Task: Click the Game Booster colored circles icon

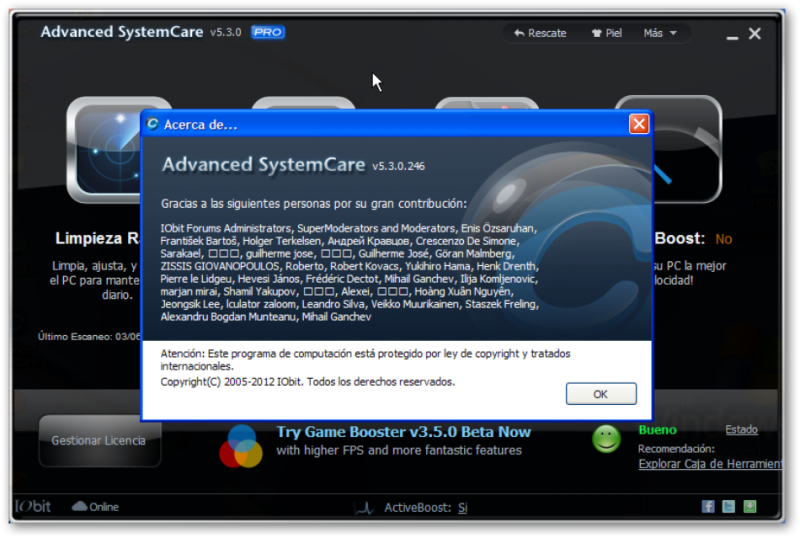Action: [x=240, y=446]
